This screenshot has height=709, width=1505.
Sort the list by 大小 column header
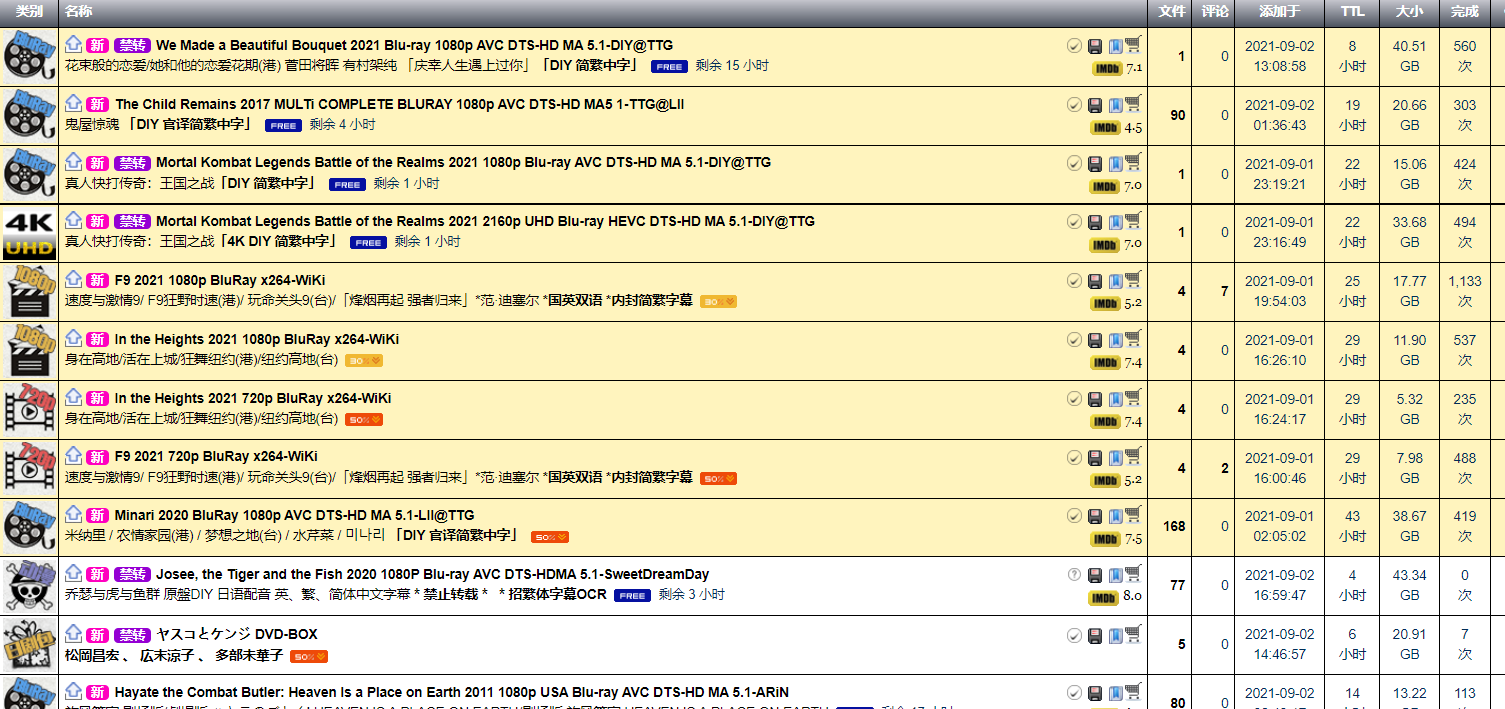coord(1409,11)
